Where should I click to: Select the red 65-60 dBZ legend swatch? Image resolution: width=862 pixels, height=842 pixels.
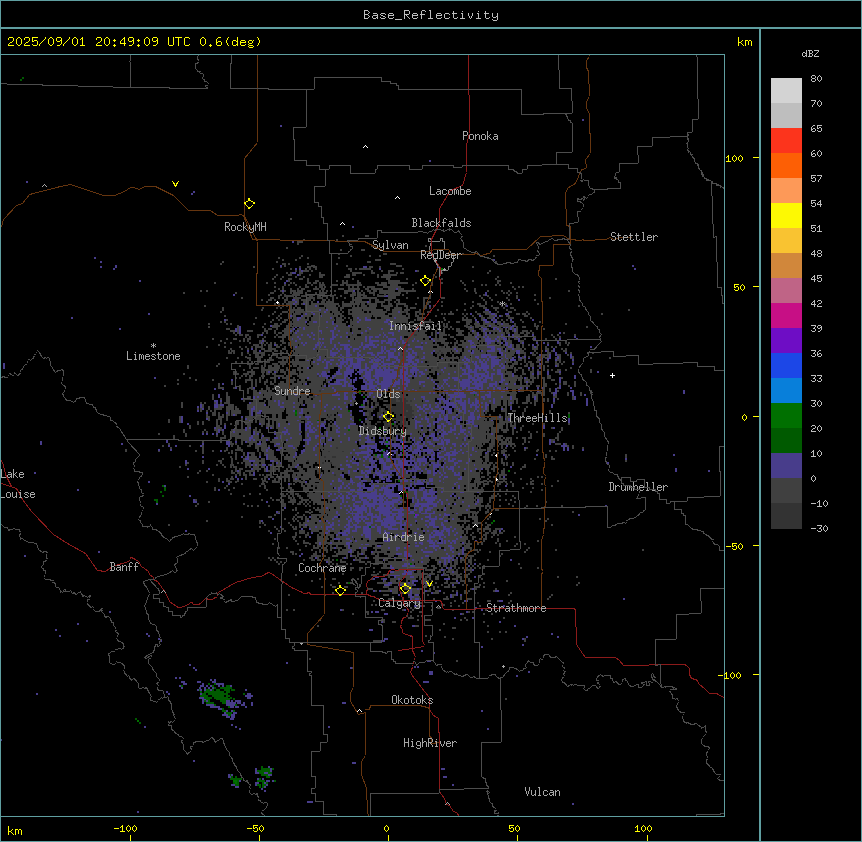[x=786, y=141]
